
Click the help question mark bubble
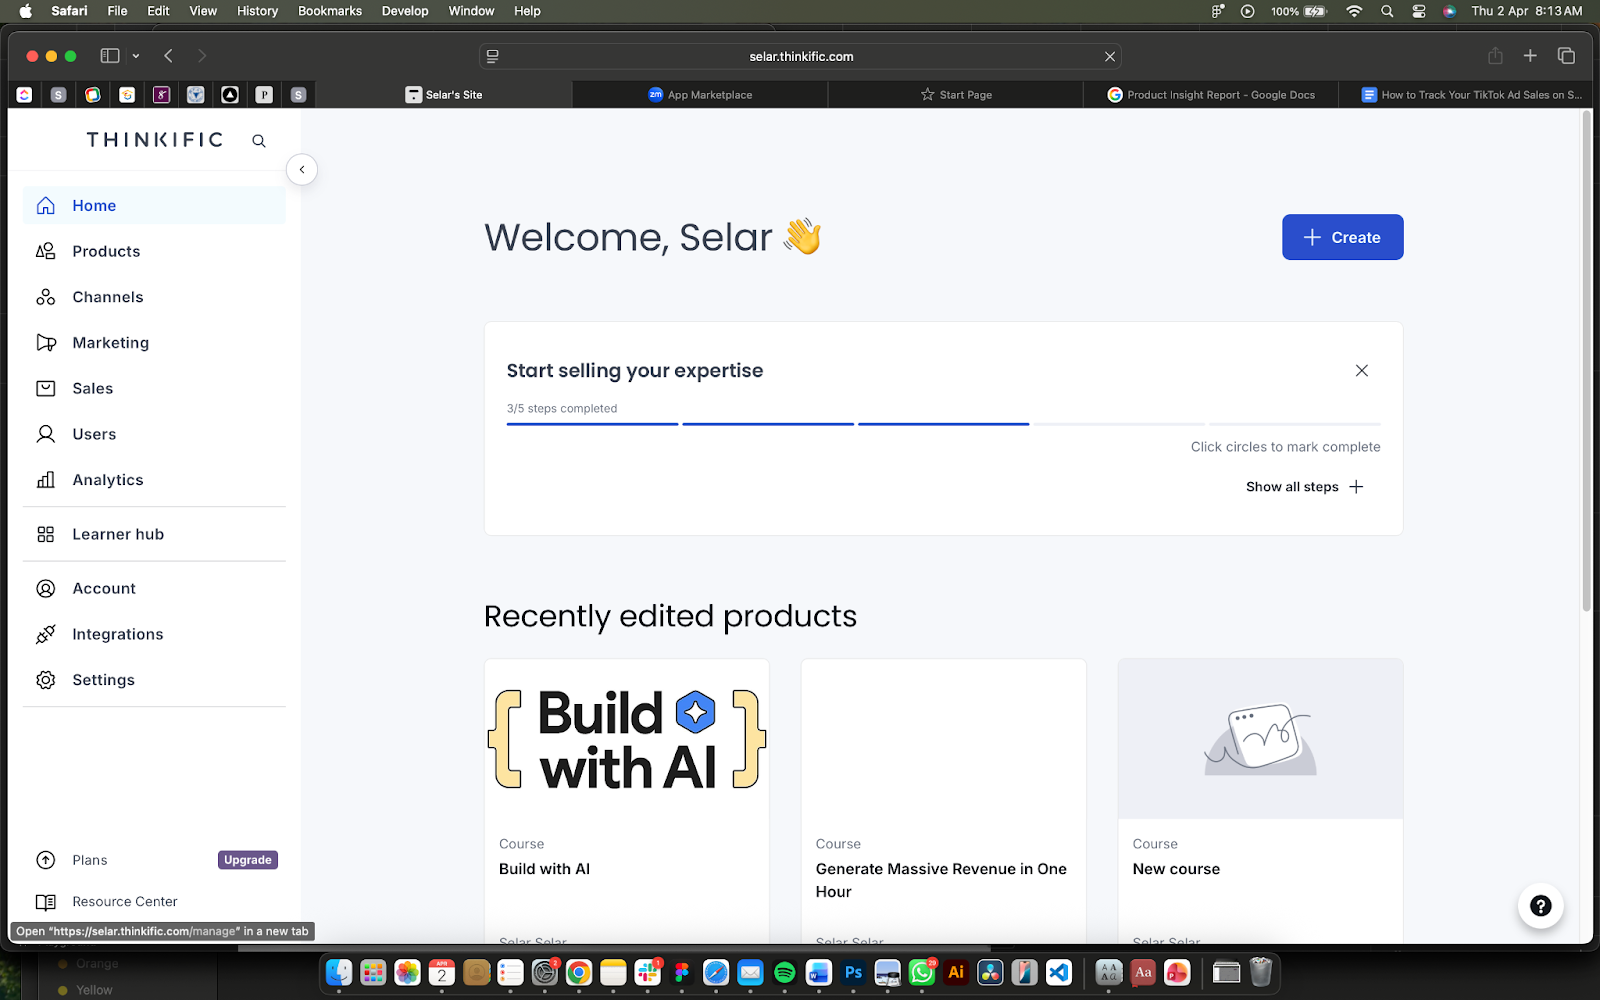[1540, 906]
